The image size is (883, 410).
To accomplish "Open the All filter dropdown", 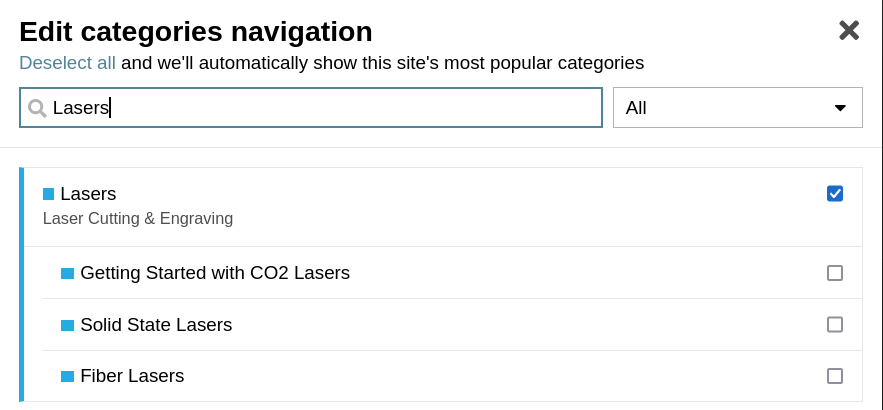I will pos(737,108).
